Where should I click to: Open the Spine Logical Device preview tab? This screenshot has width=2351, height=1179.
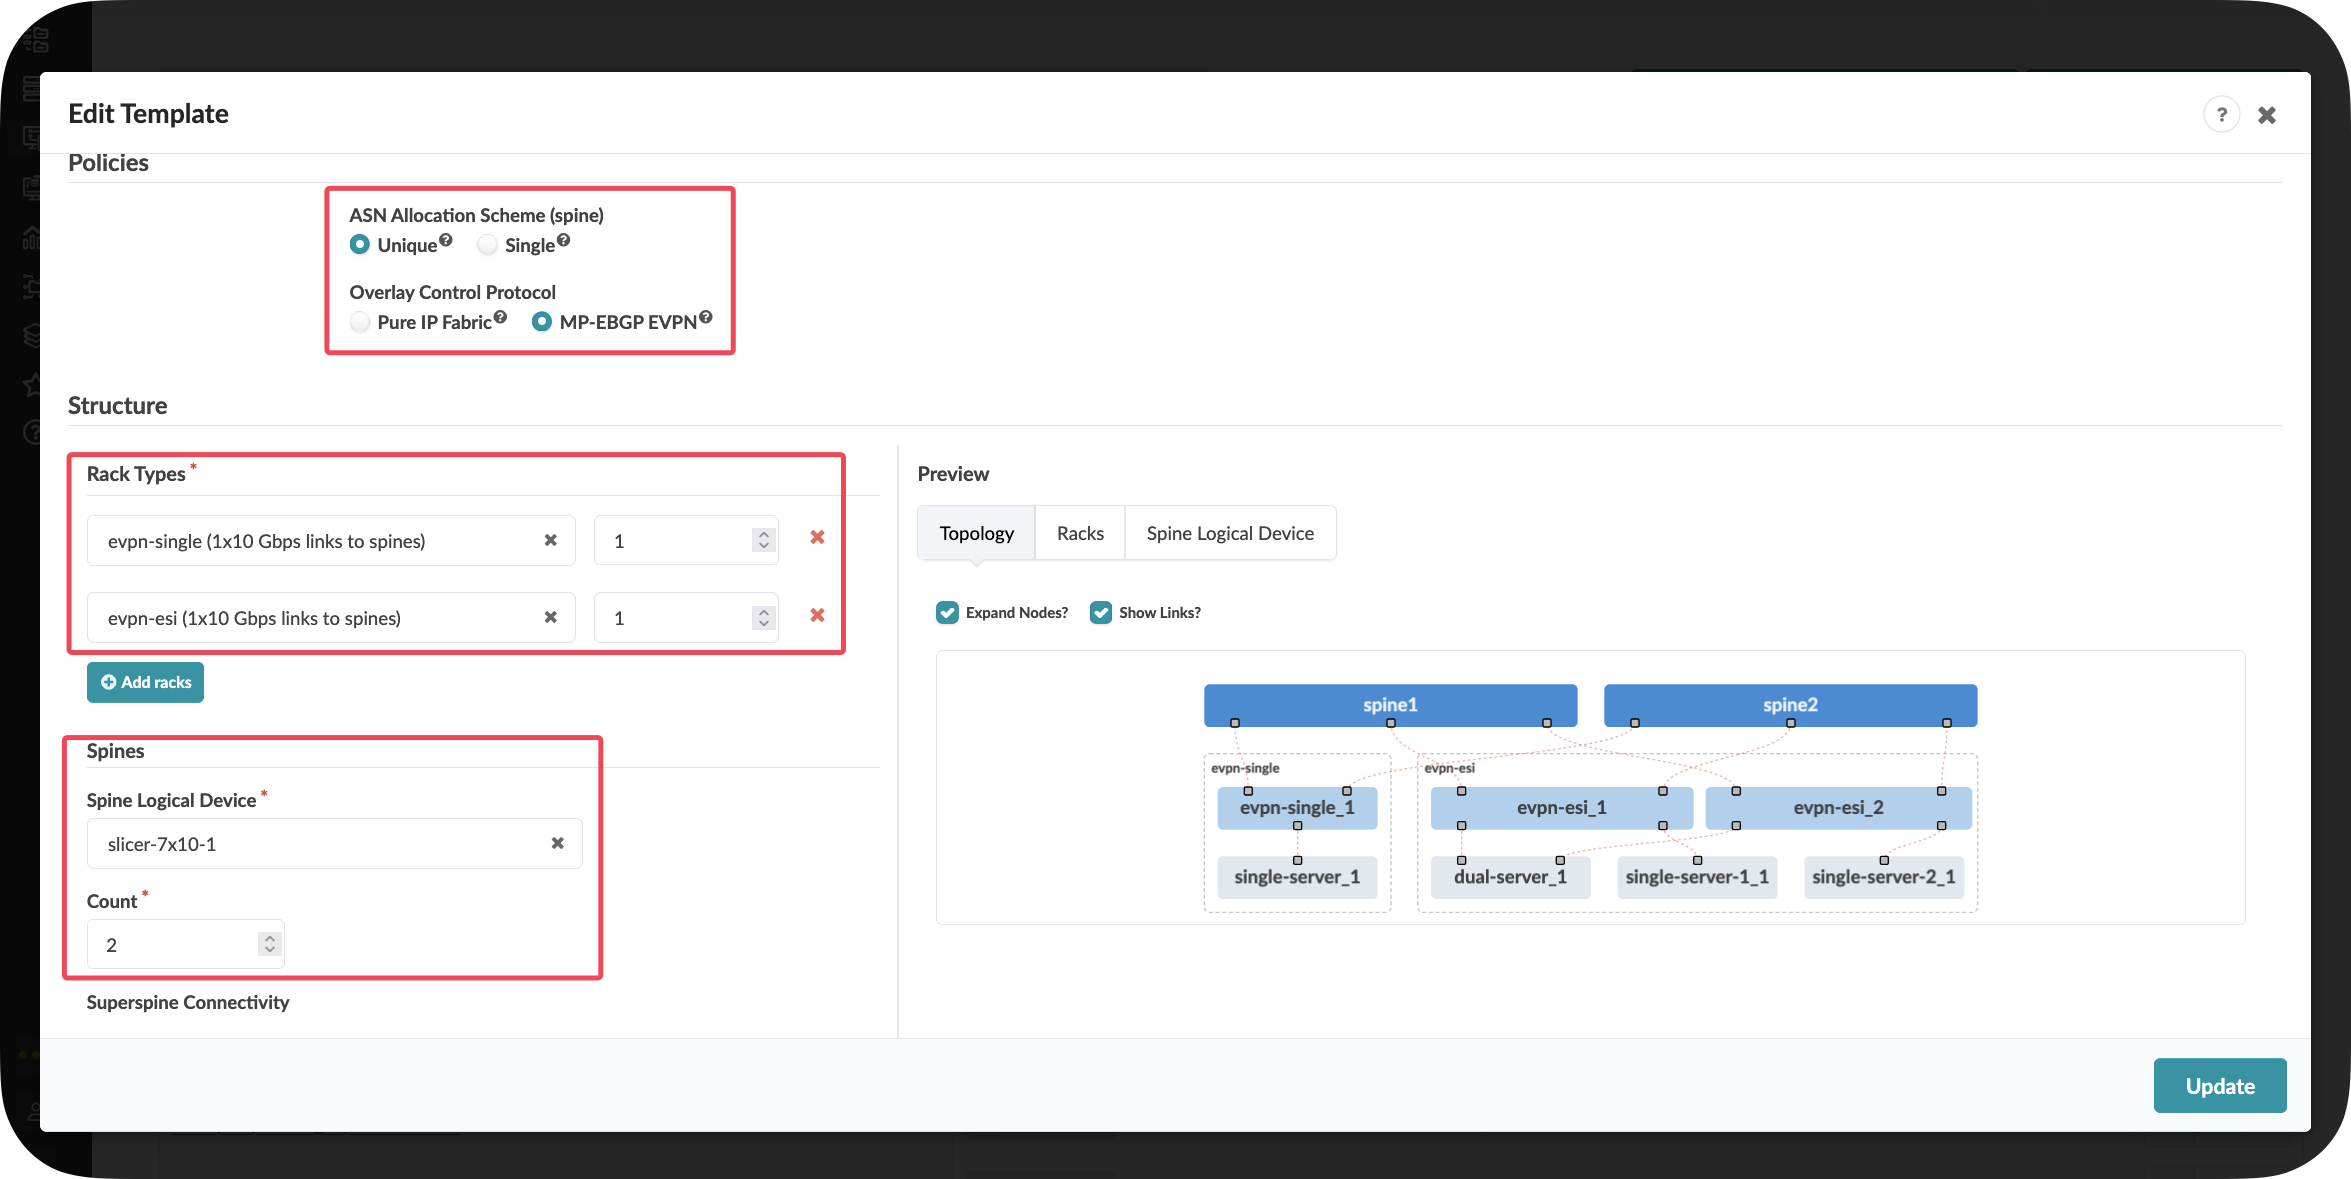pos(1230,533)
